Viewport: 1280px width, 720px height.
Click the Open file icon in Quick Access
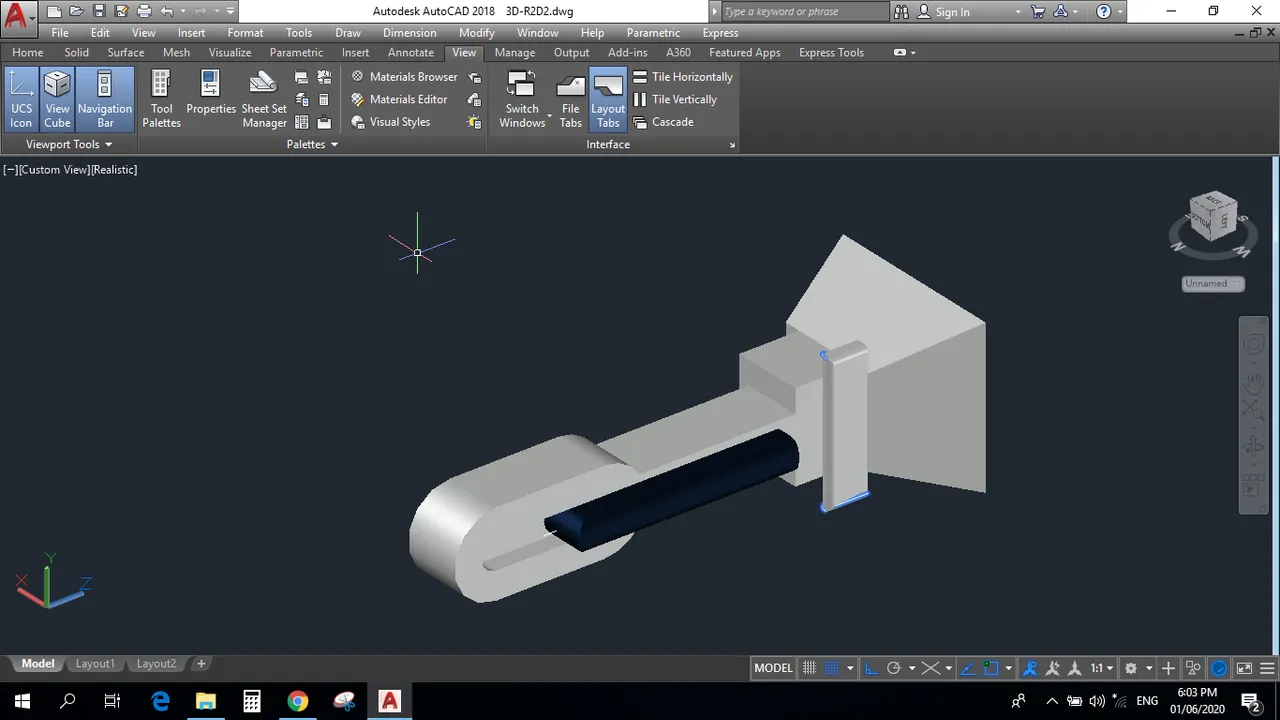click(x=77, y=12)
